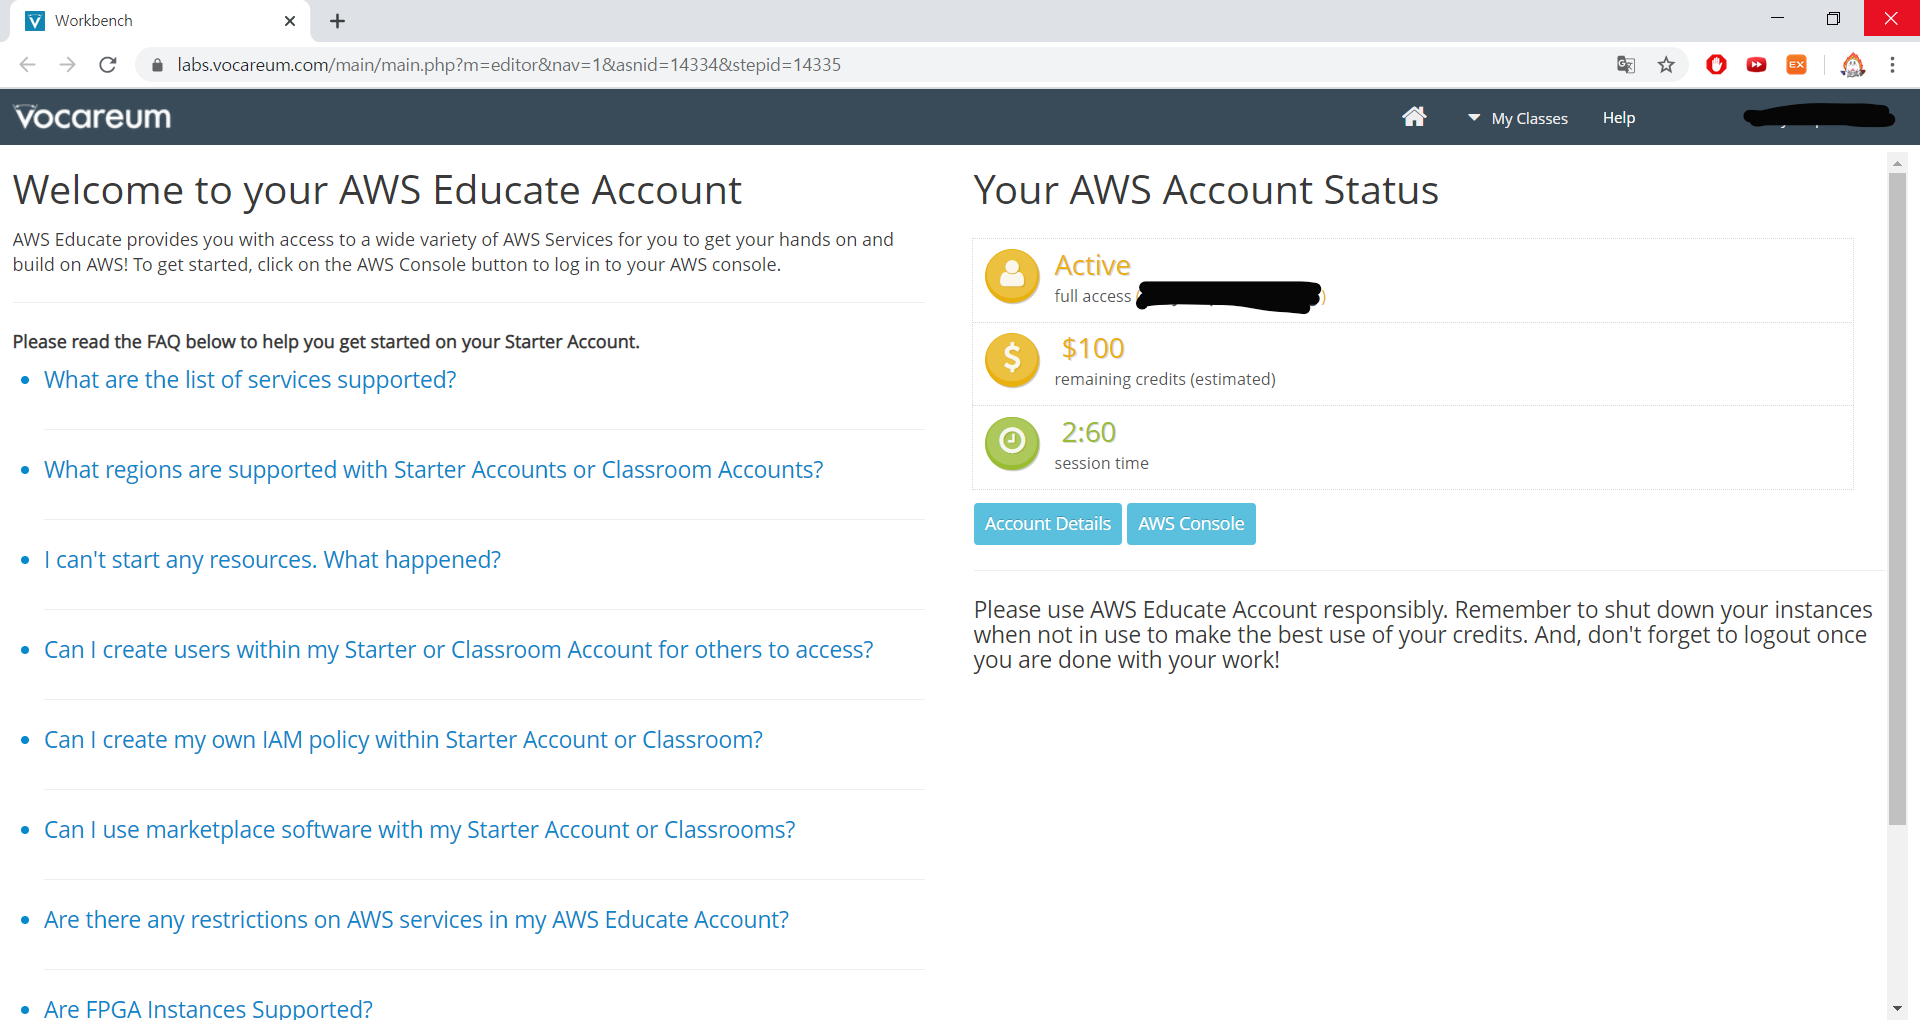Click the page scrollbar thumb
The width and height of the screenshot is (1920, 1022).
pos(1897,498)
